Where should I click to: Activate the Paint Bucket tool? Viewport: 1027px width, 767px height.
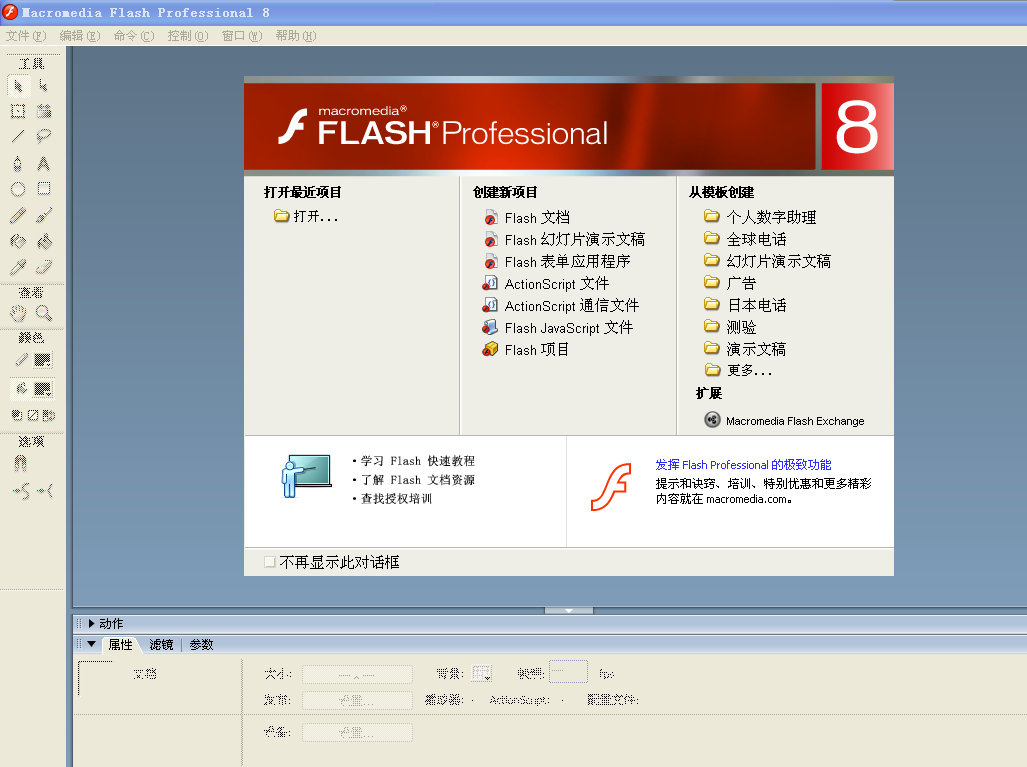44,241
